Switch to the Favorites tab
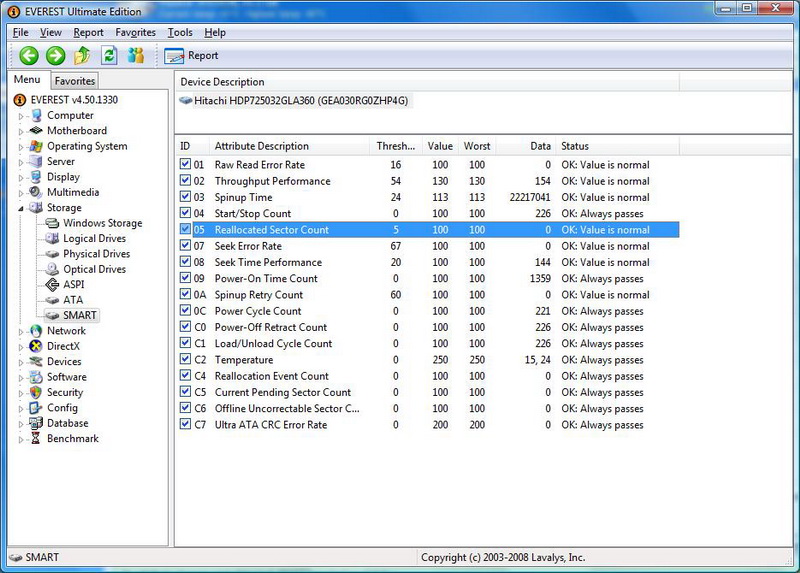 (x=75, y=81)
